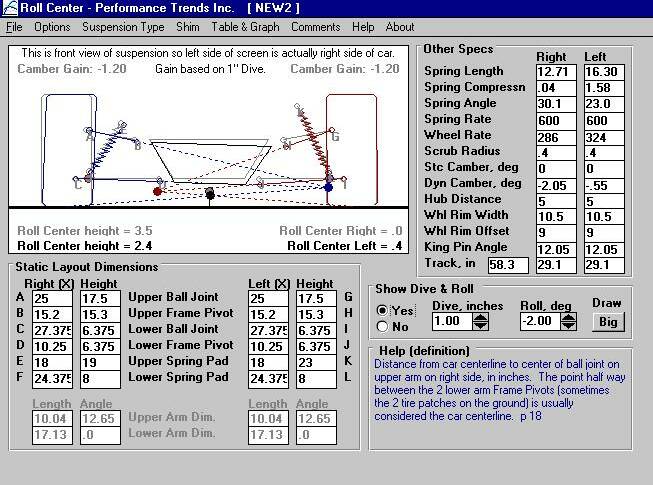Open the Suspension Type menu
The width and height of the screenshot is (653, 485).
(x=123, y=27)
